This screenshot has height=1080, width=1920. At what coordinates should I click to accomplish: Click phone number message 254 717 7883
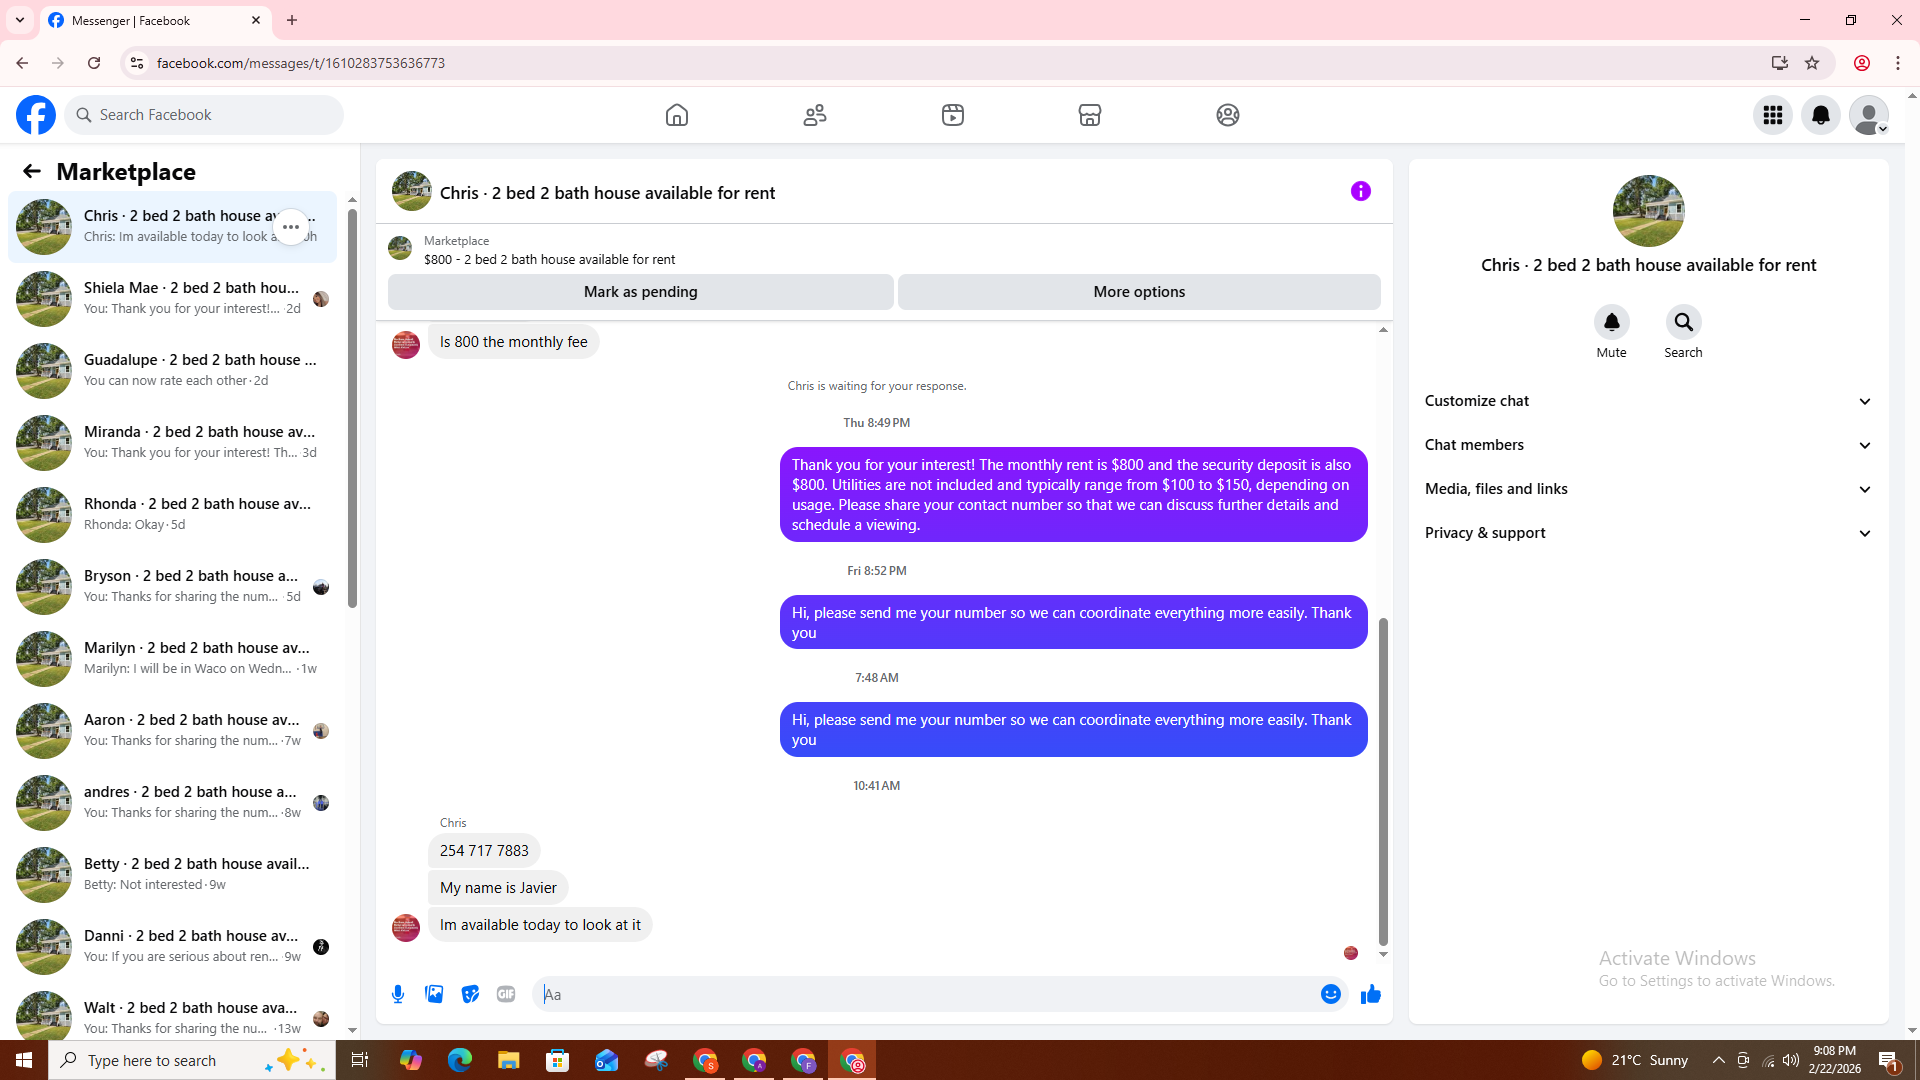[484, 851]
